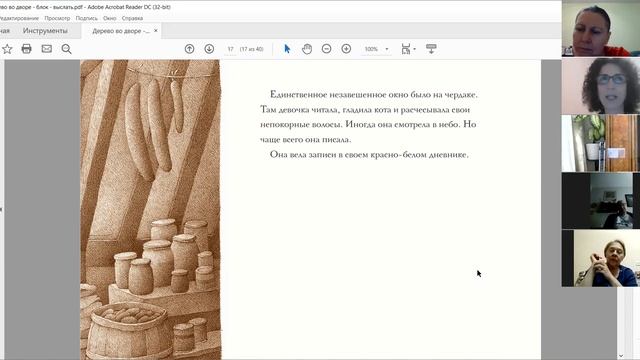Zoom in with plus icon
Screen dimensions: 640x360
coord(346,49)
